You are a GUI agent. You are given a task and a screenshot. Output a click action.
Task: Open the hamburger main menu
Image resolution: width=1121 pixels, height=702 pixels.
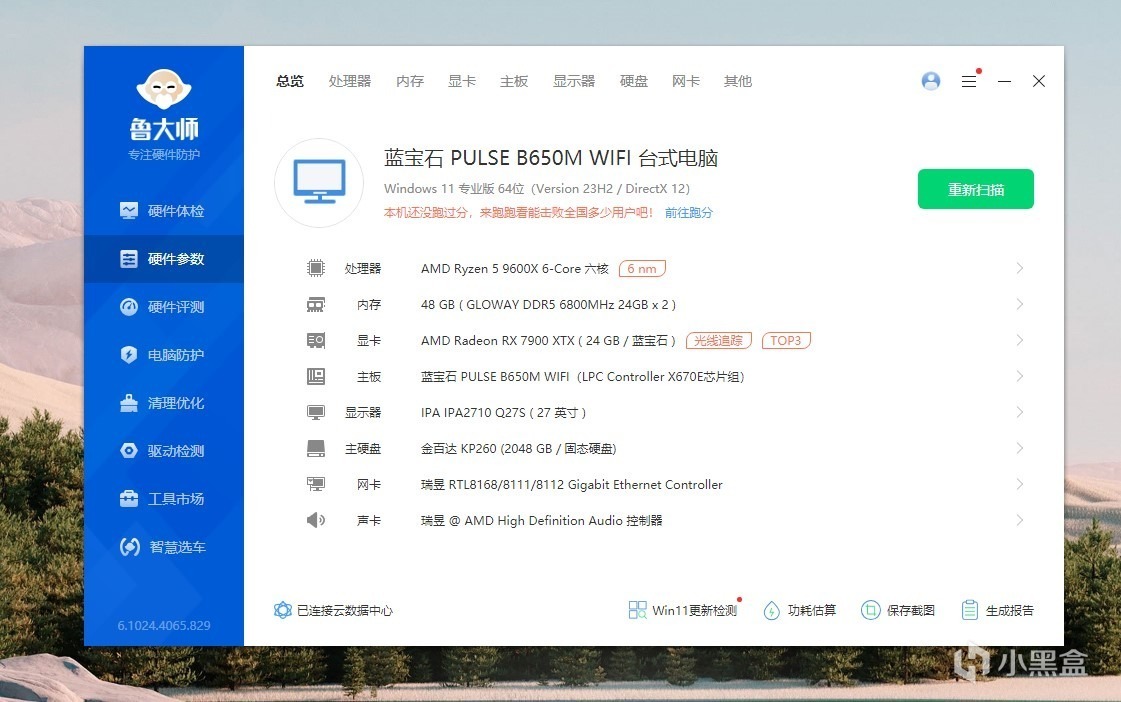coord(969,81)
